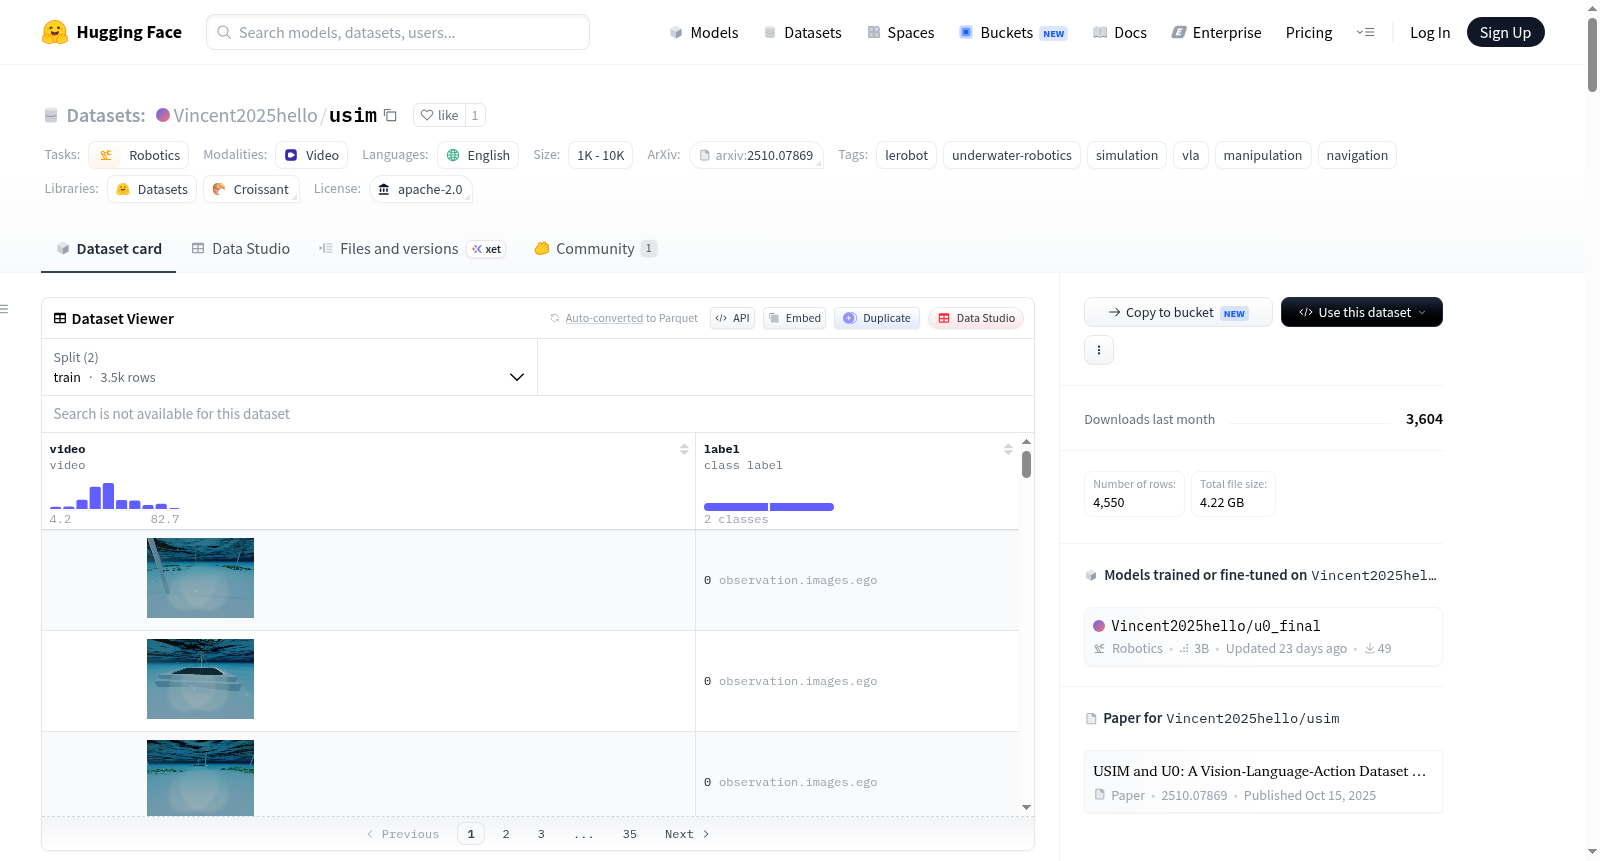Open Docs in the top navigation
This screenshot has height=861, width=1600.
pyautogui.click(x=1120, y=32)
